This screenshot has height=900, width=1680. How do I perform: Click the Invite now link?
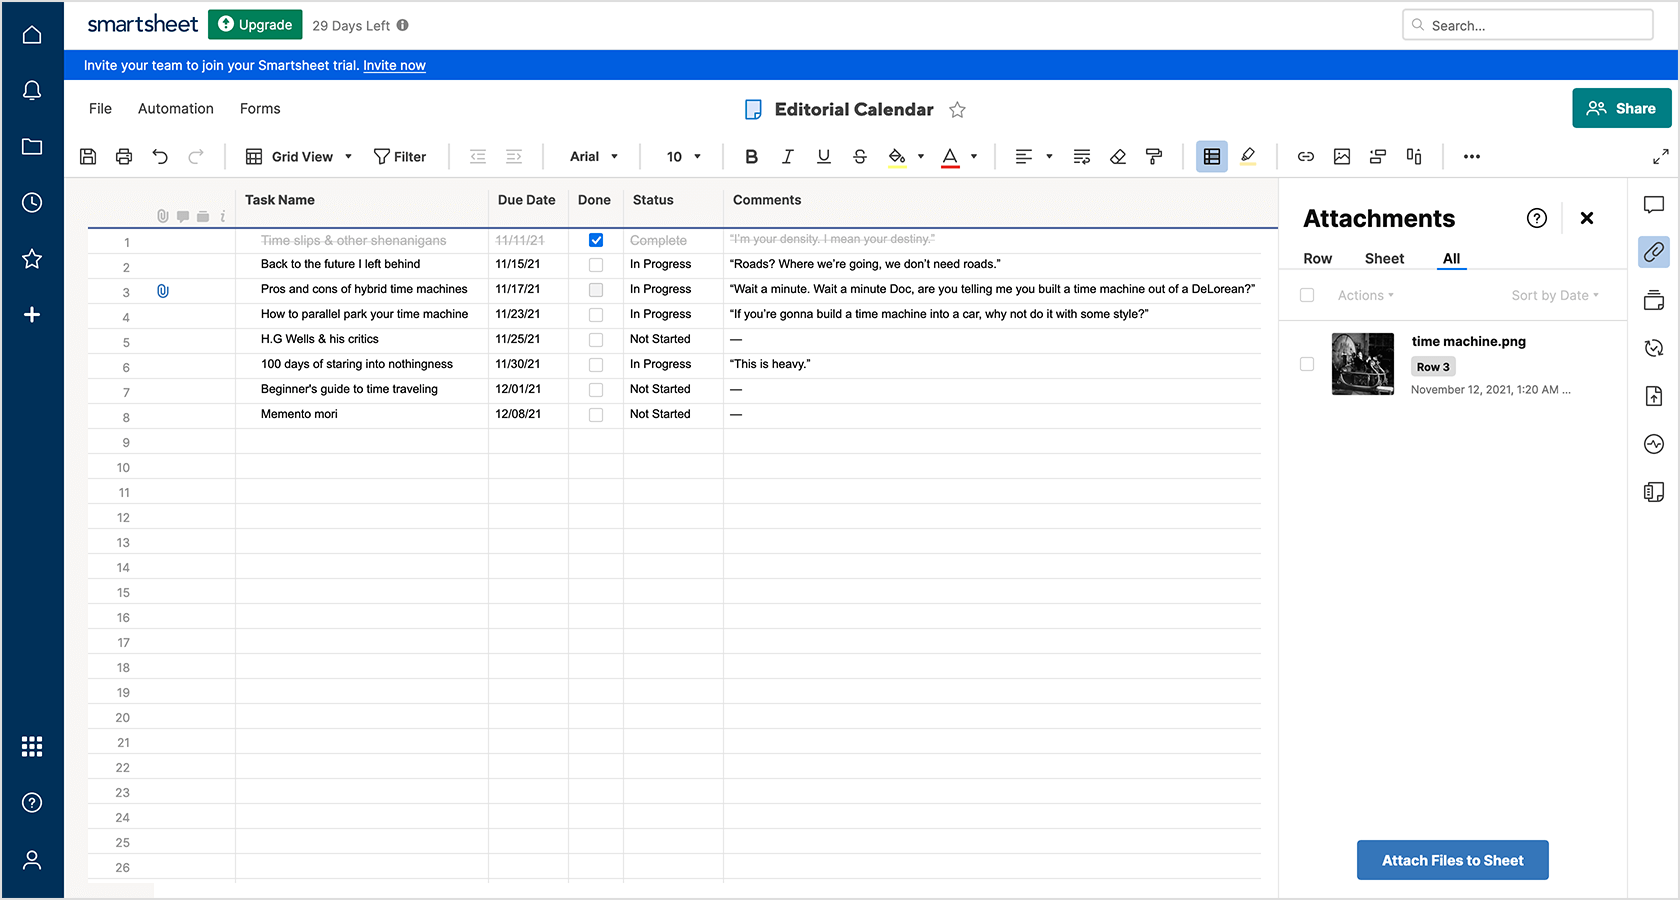coord(394,66)
